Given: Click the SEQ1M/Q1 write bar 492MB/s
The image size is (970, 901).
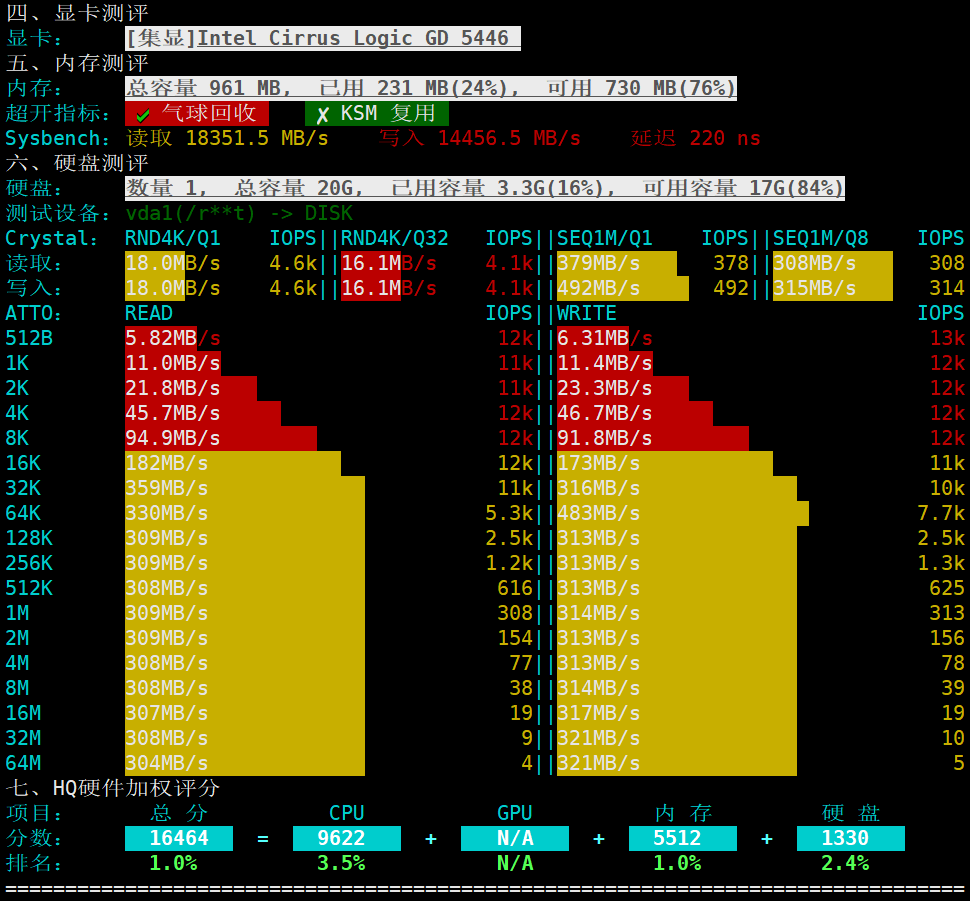Looking at the screenshot, I should point(623,288).
